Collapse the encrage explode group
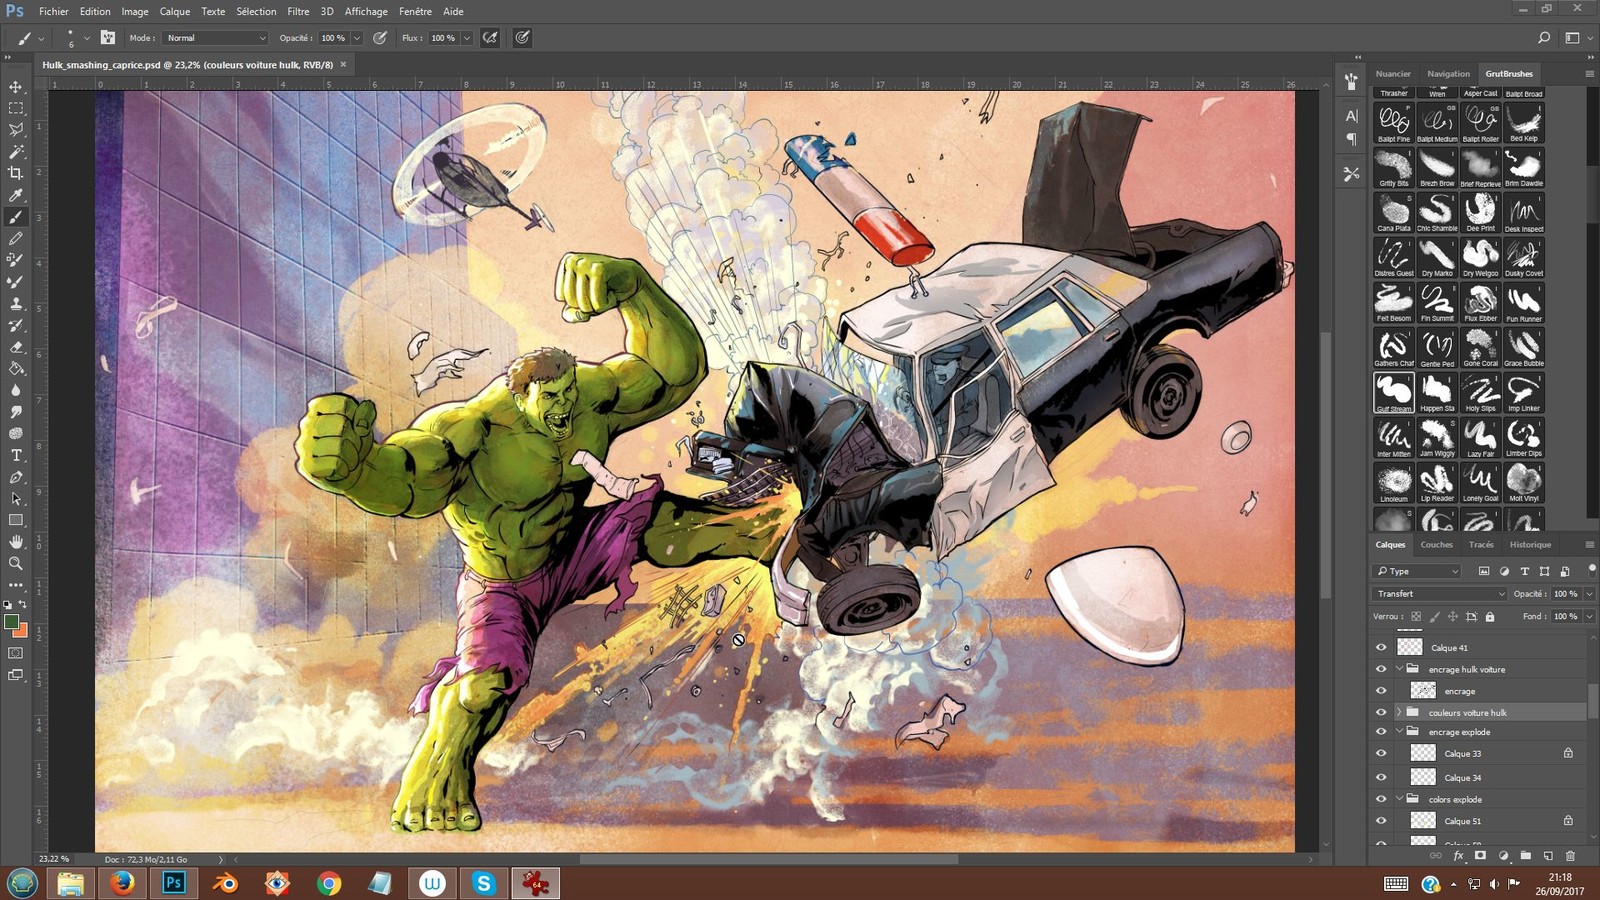Screen dimensions: 1600x900 click(x=1399, y=732)
